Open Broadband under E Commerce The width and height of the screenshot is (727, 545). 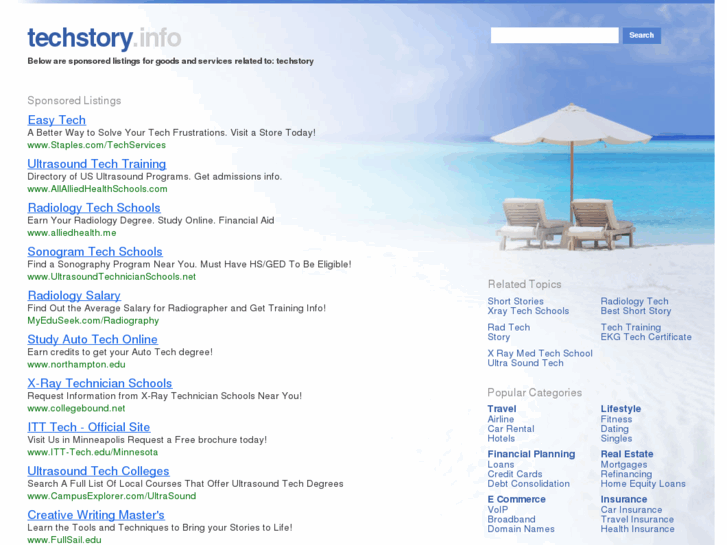coord(511,519)
